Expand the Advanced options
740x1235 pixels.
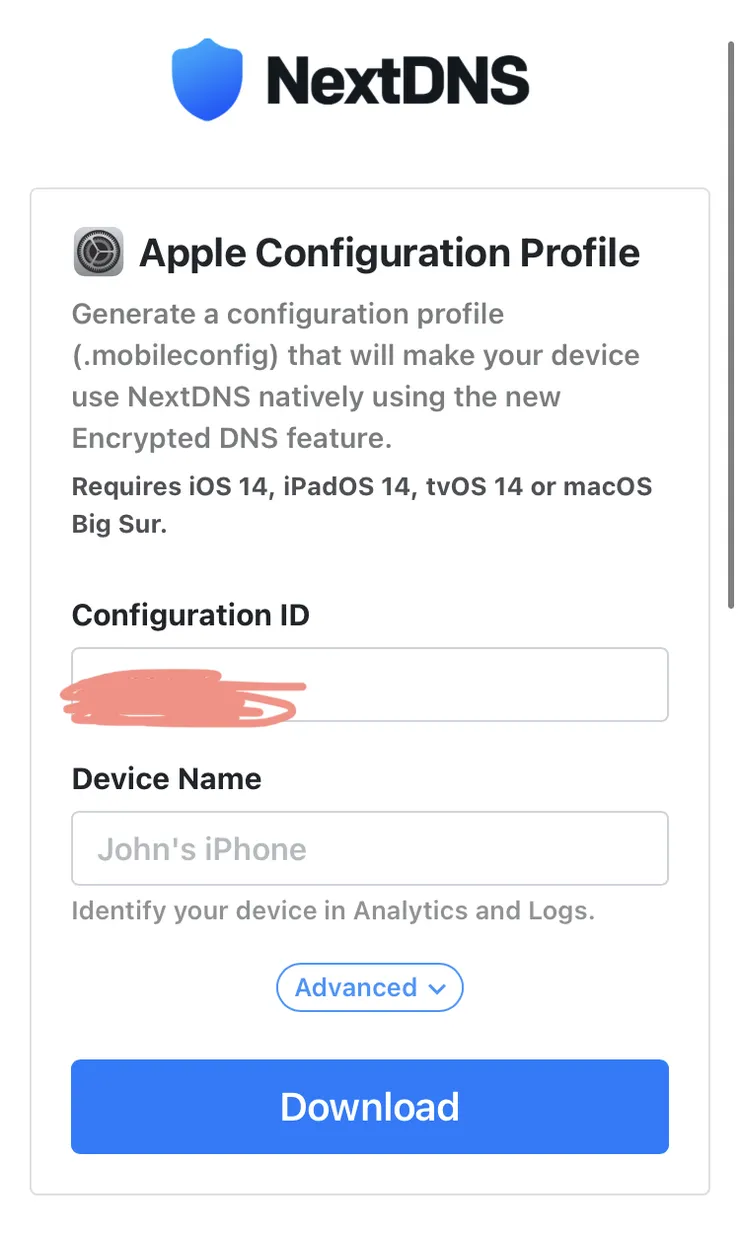coord(370,988)
